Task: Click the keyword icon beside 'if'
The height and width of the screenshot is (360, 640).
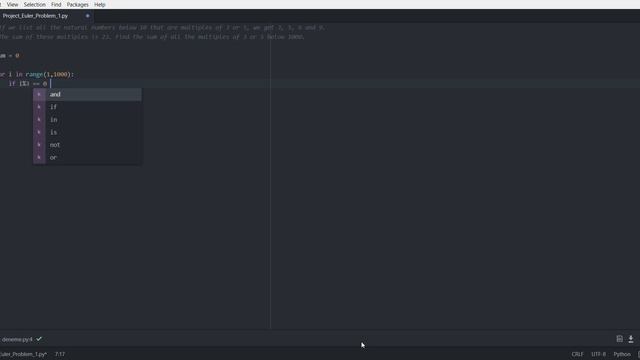Action: [39, 107]
